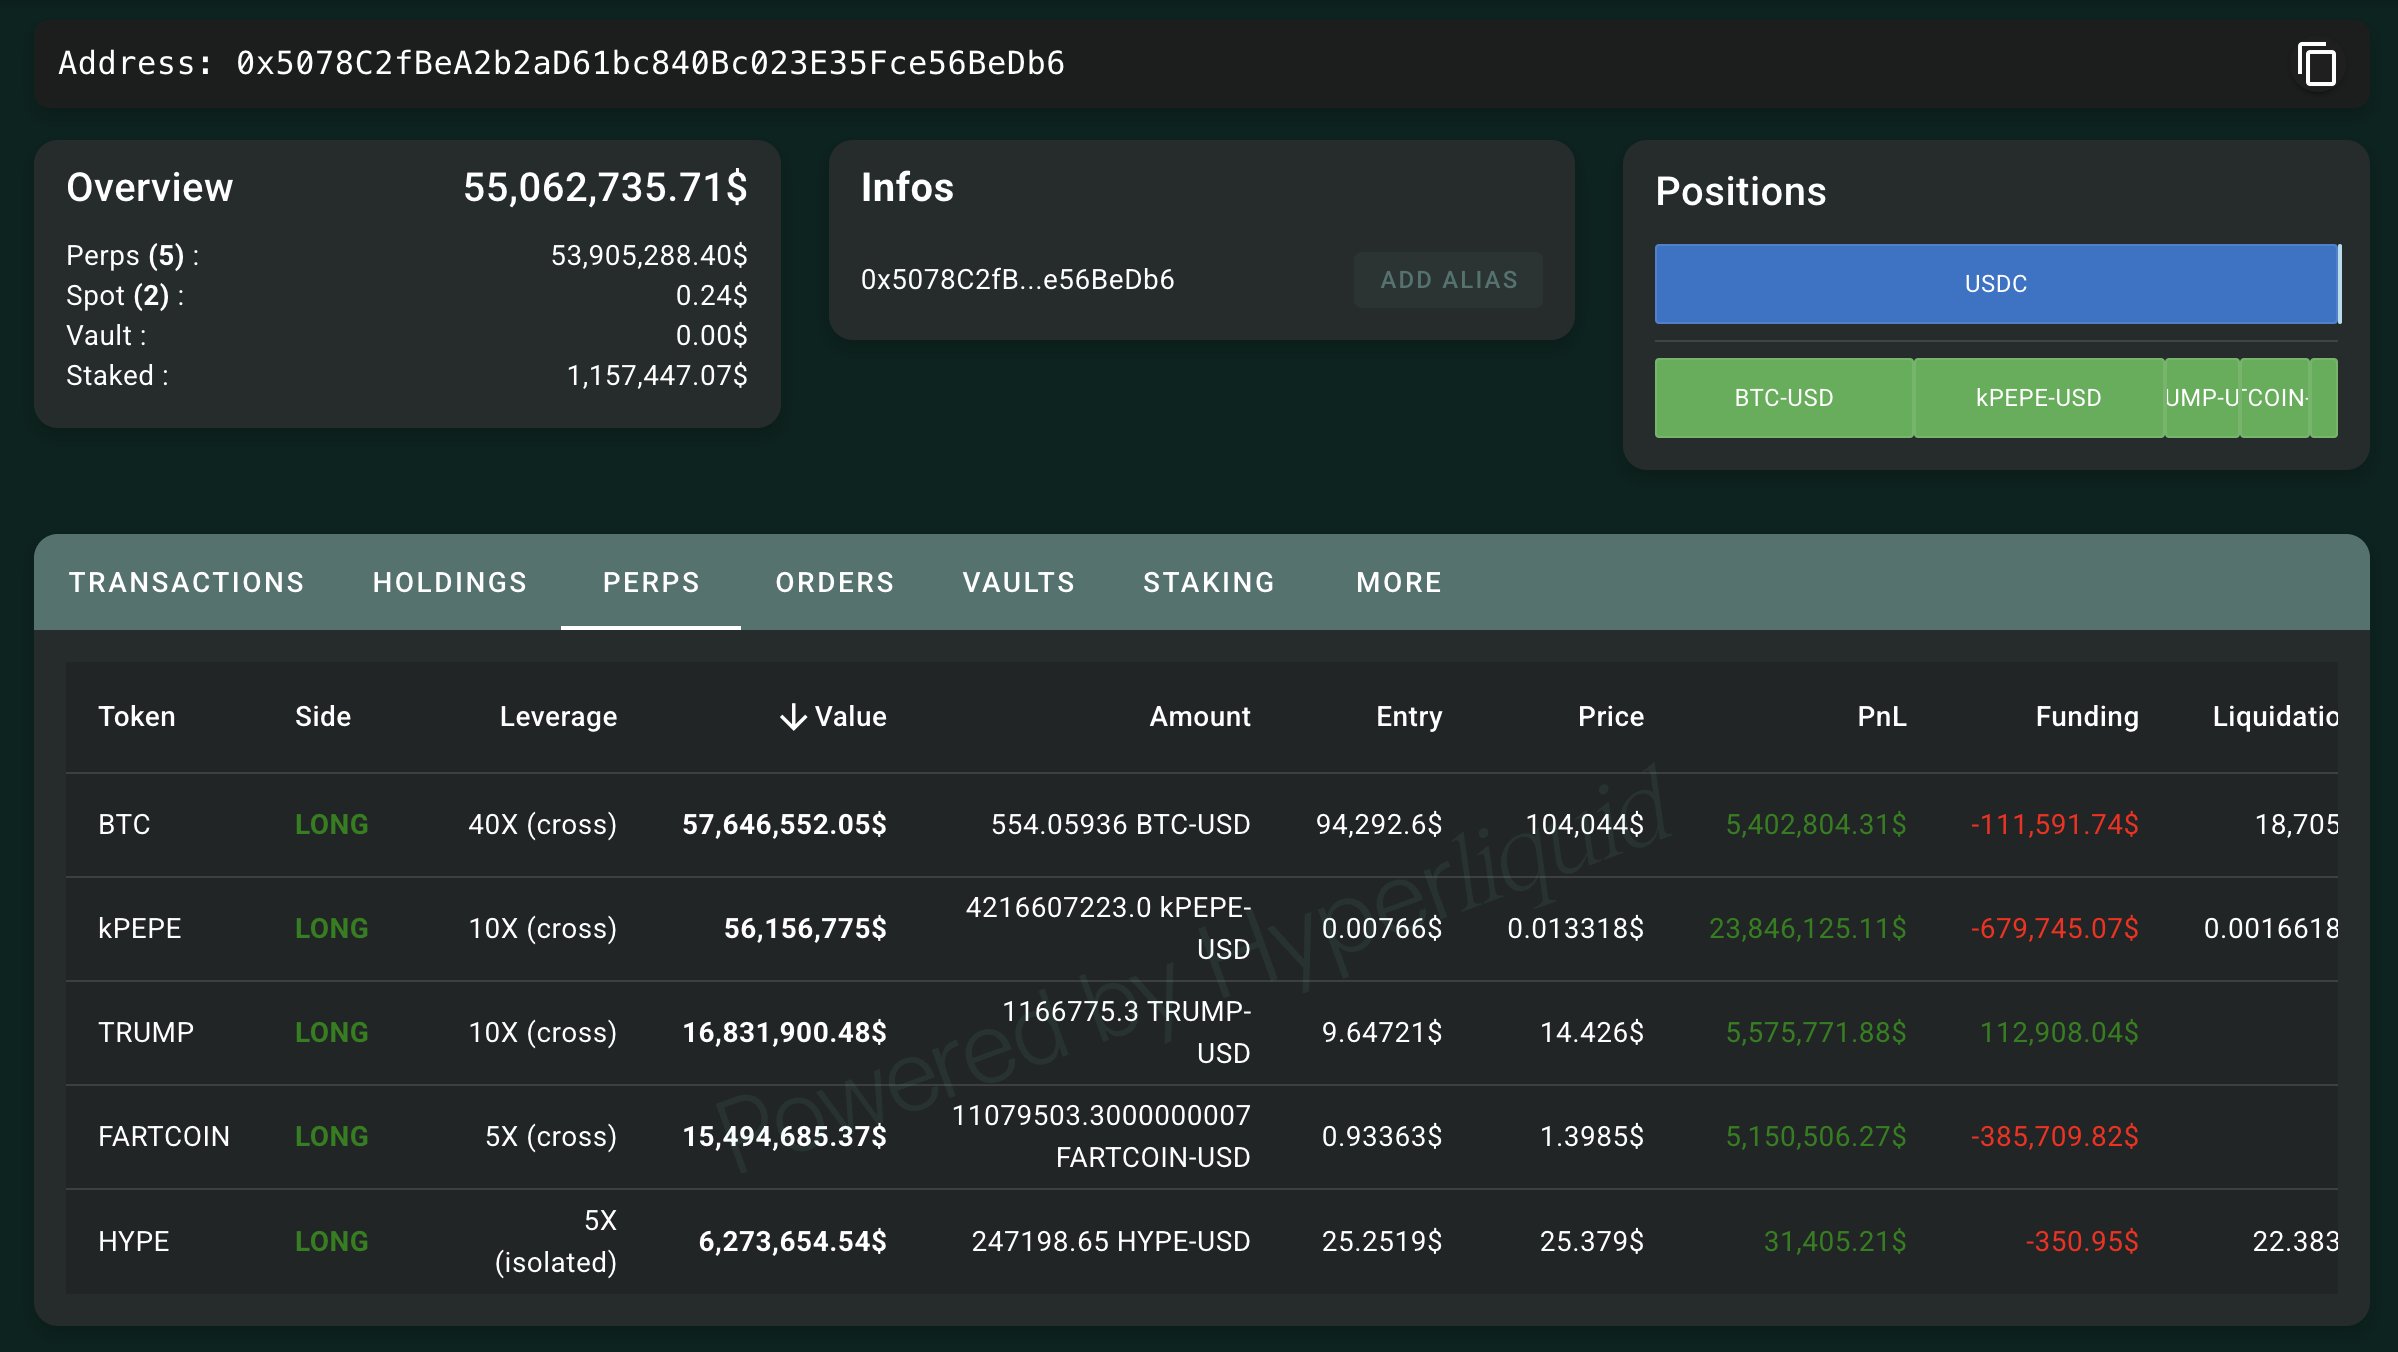This screenshot has width=2398, height=1352.
Task: Click the total 55,062,735.71$ overview value
Action: (x=605, y=188)
